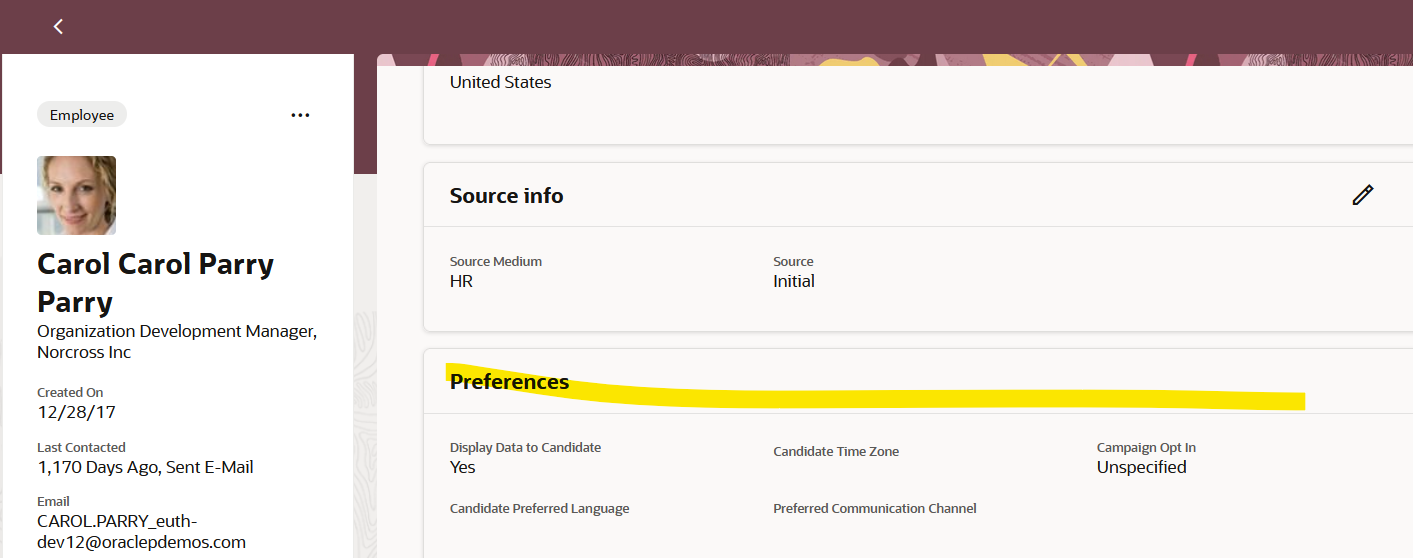Open Carol Parry's profile photo

tap(76, 195)
